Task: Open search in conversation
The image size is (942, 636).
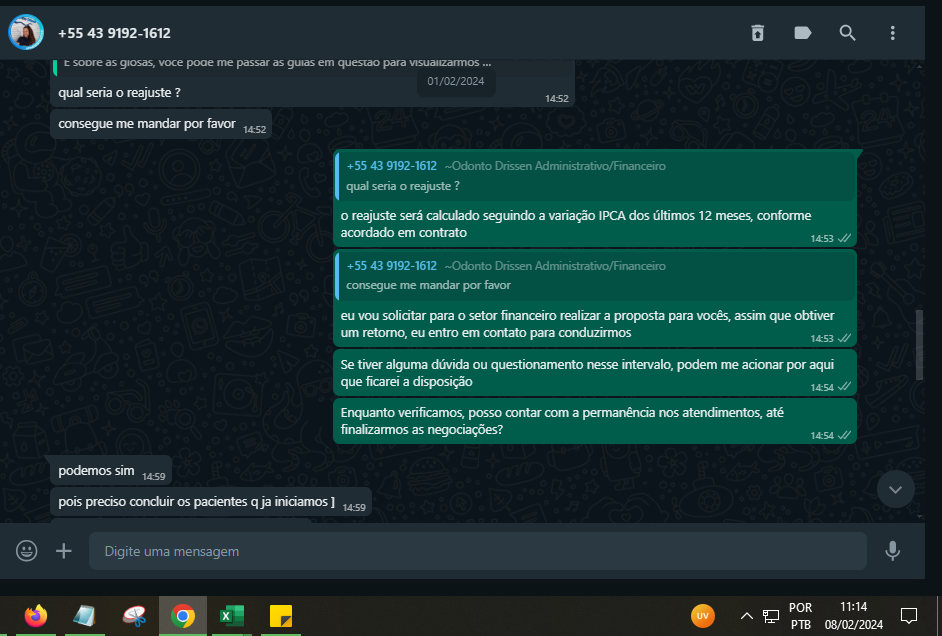Action: [x=847, y=32]
